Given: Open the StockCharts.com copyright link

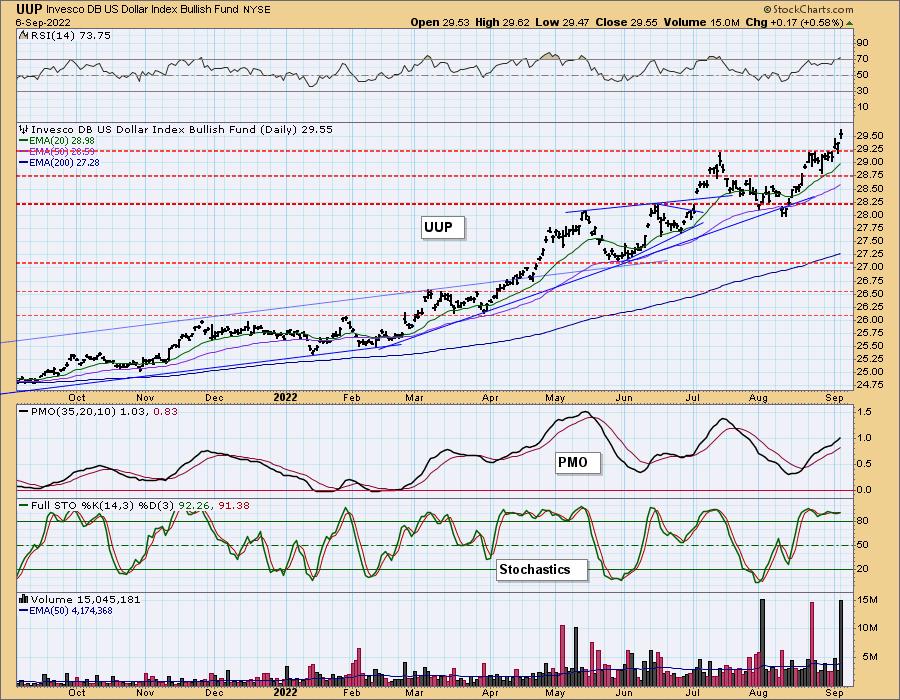Looking at the screenshot, I should point(809,10).
